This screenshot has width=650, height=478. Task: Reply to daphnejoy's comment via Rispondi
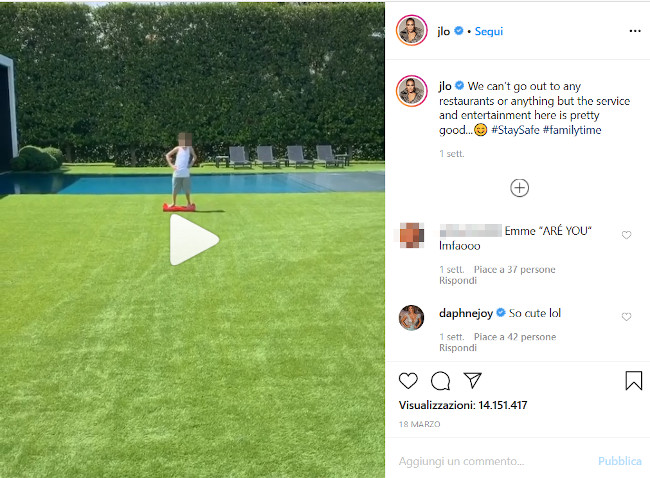[458, 348]
